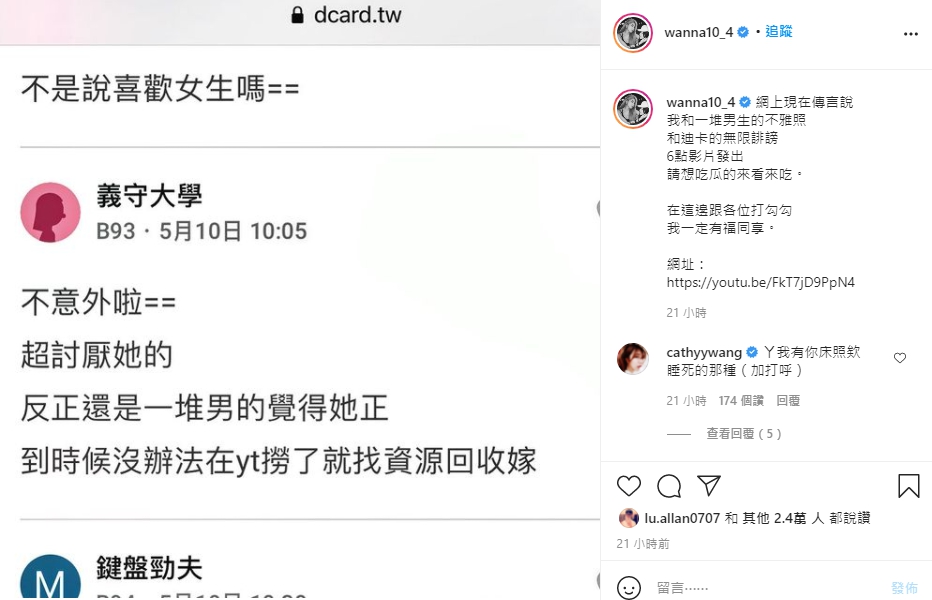Open lu.allan0707 liker profile link

tap(682, 519)
